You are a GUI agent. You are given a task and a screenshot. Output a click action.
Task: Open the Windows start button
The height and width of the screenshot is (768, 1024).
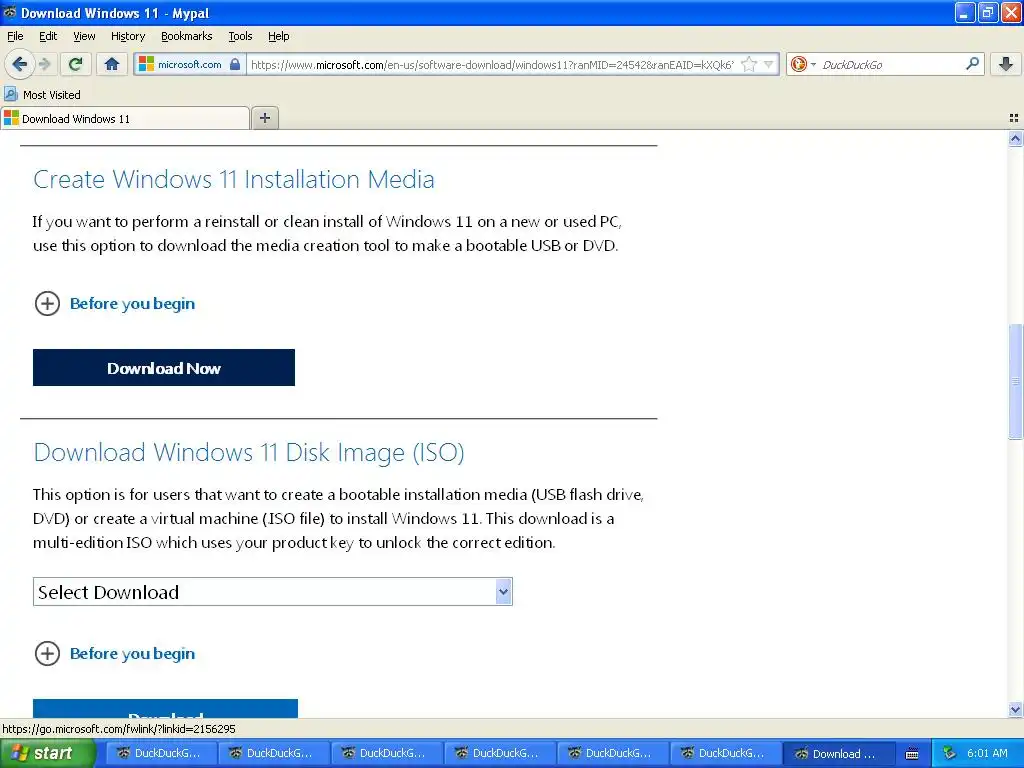point(47,753)
